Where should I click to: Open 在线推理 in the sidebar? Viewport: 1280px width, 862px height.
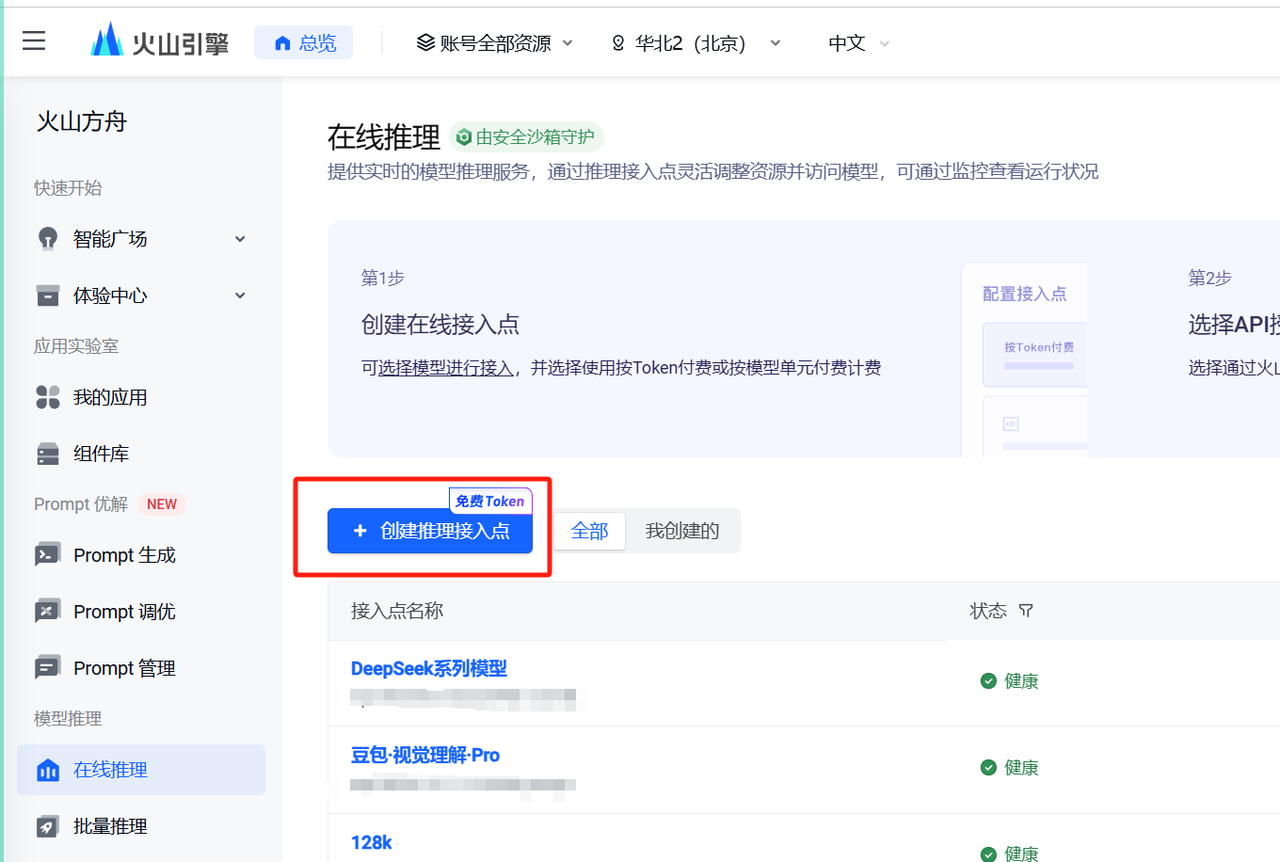click(x=140, y=770)
